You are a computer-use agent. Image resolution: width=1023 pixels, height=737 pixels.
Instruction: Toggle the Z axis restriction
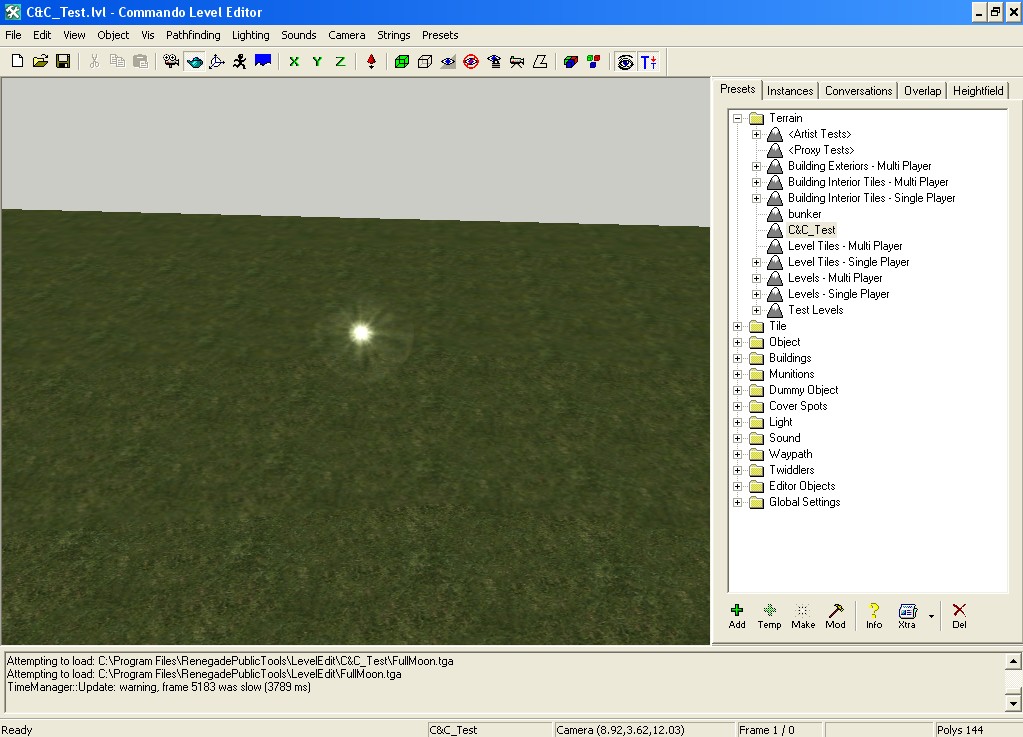pos(340,62)
